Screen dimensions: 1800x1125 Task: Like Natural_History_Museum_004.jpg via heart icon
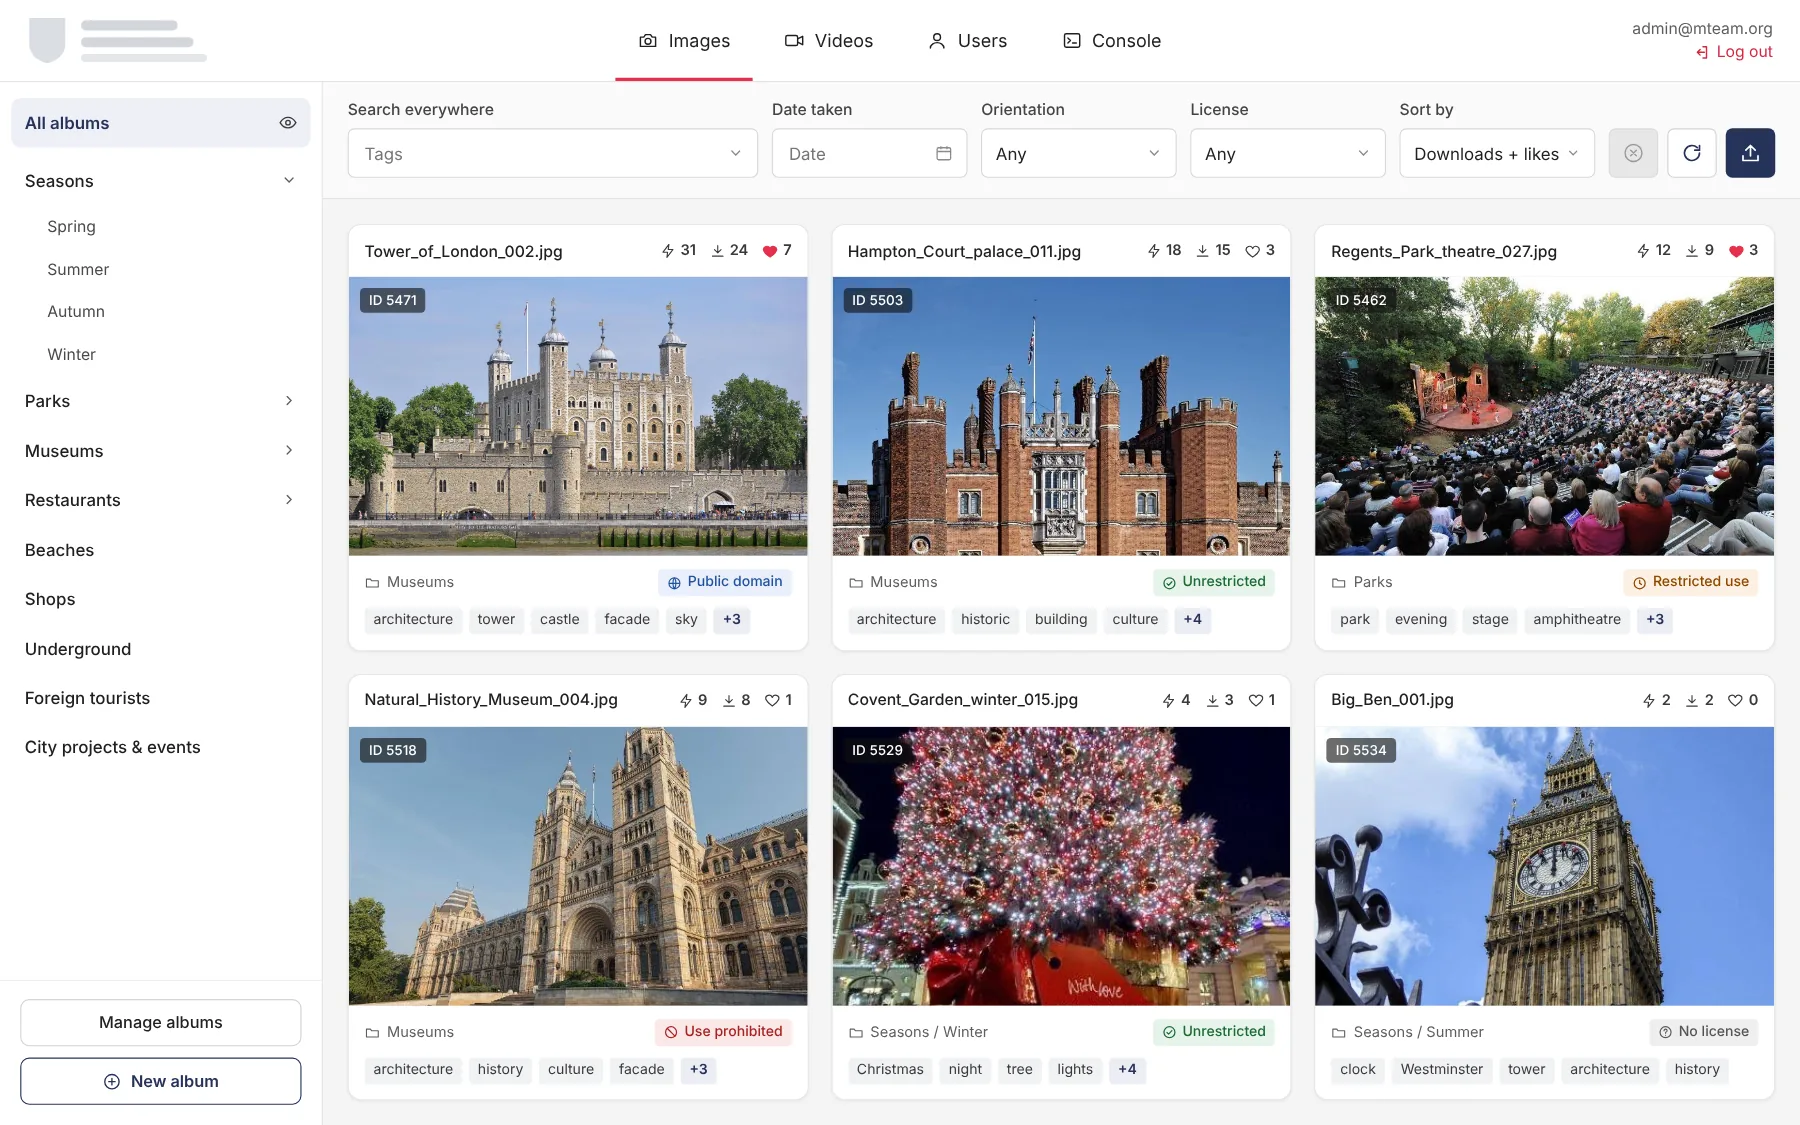tap(772, 701)
